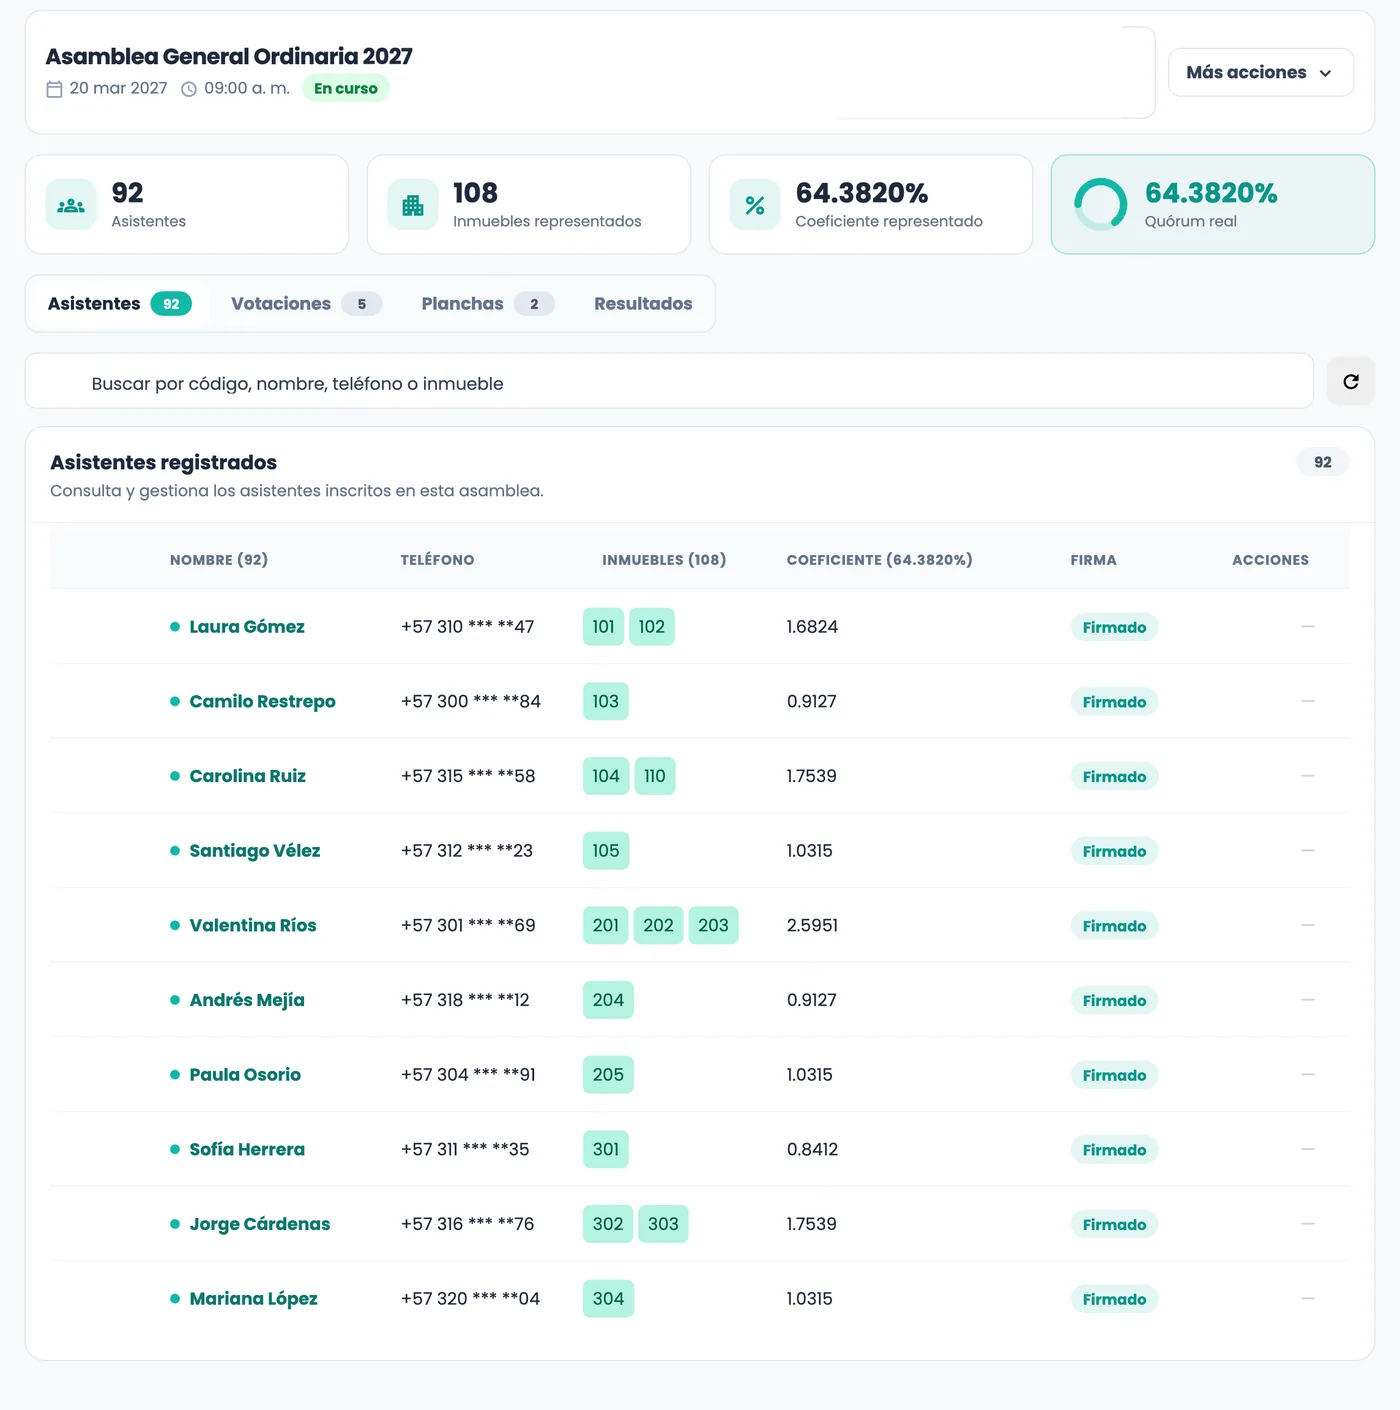Open the Votaciones tab
The image size is (1400, 1410).
[x=306, y=303]
